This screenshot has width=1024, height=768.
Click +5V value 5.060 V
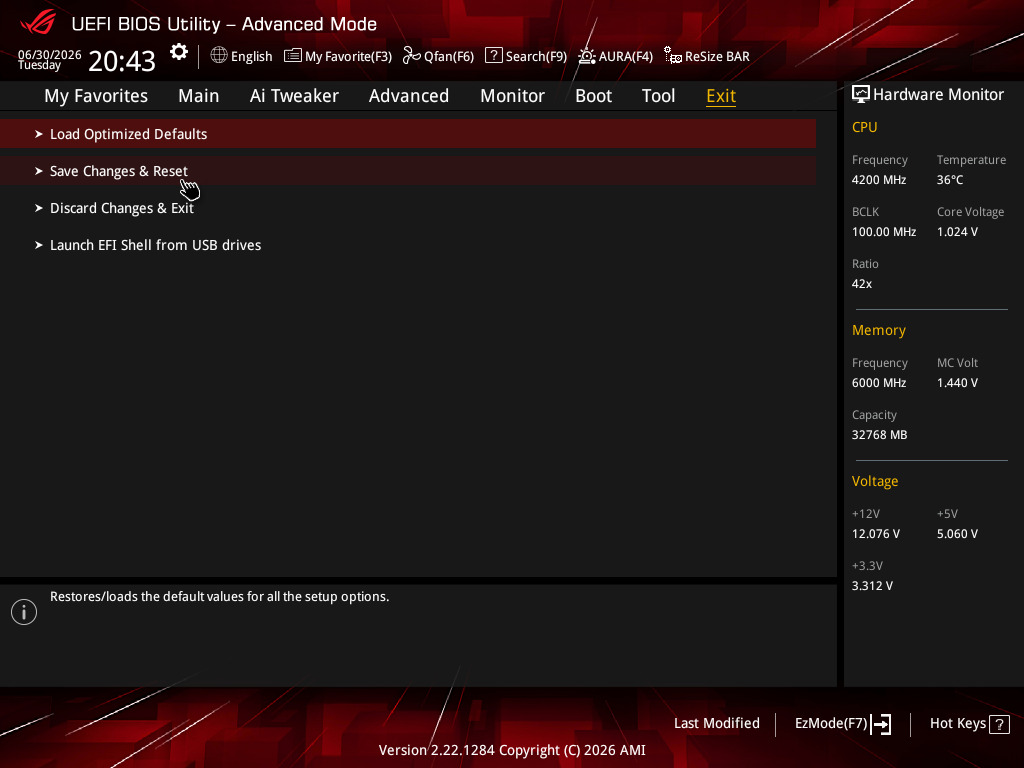pos(957,534)
